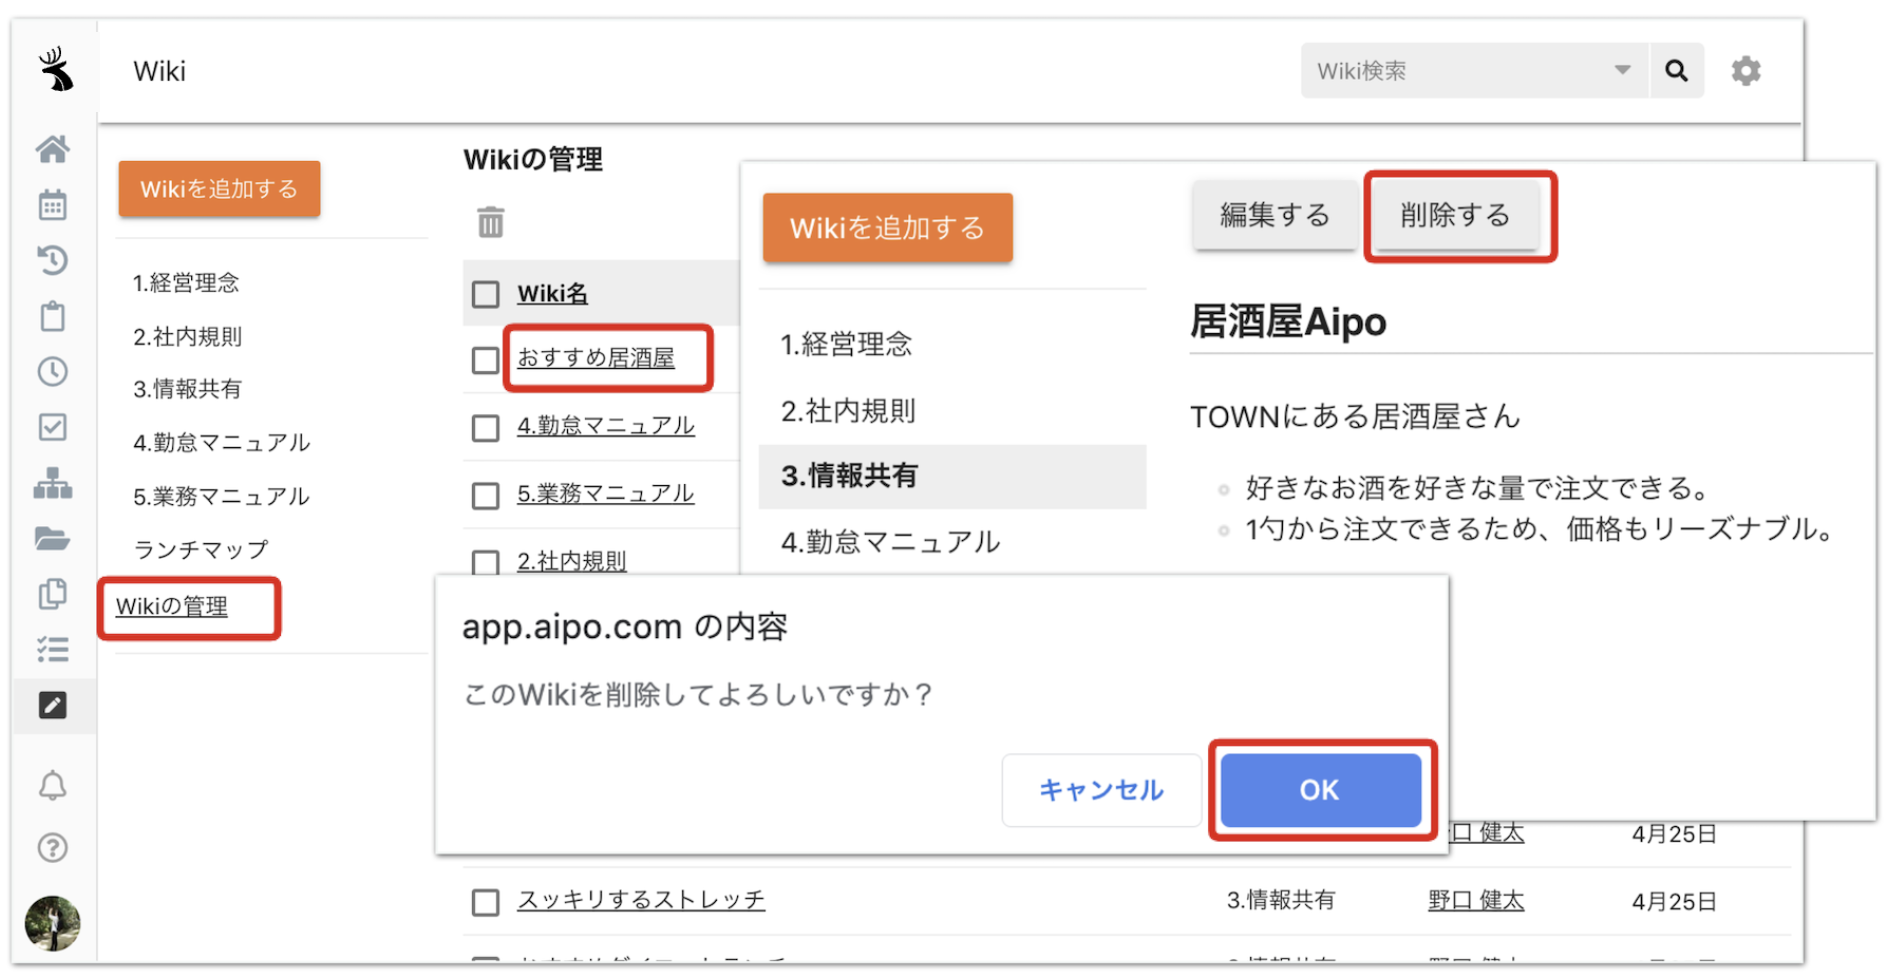Open the user avatar photo
The image size is (1896, 972).
point(53,923)
